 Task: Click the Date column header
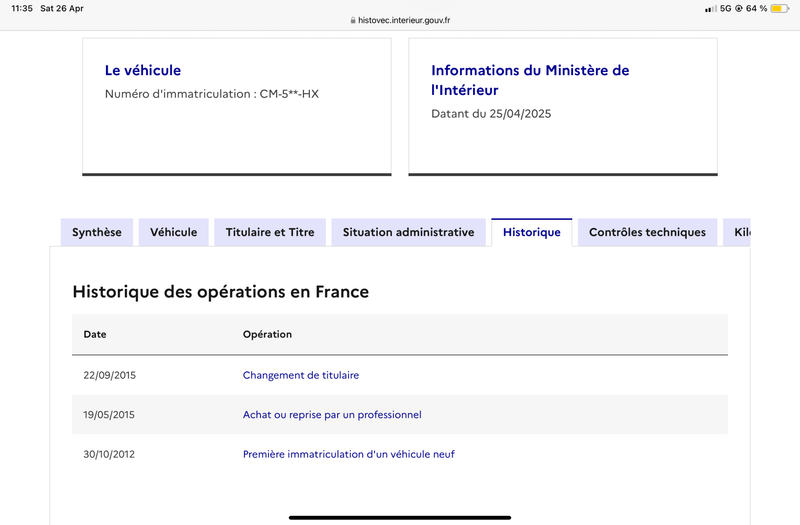click(95, 335)
